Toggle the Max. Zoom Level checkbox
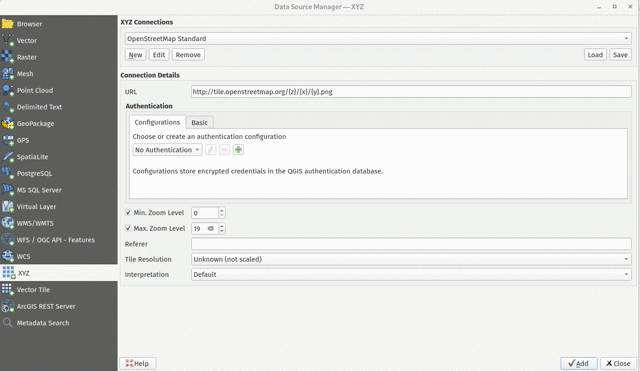Viewport: 640px width, 371px height. coord(128,228)
